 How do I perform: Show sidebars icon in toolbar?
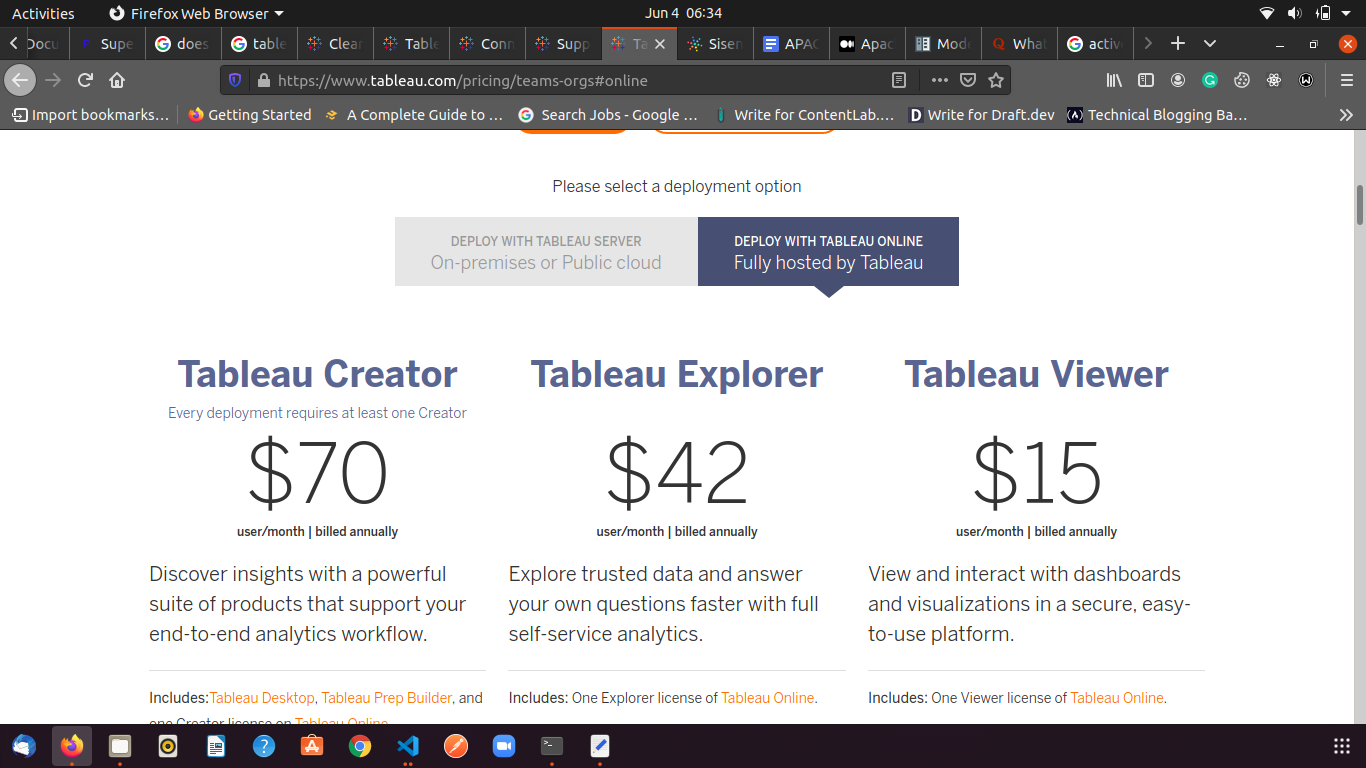[1146, 80]
